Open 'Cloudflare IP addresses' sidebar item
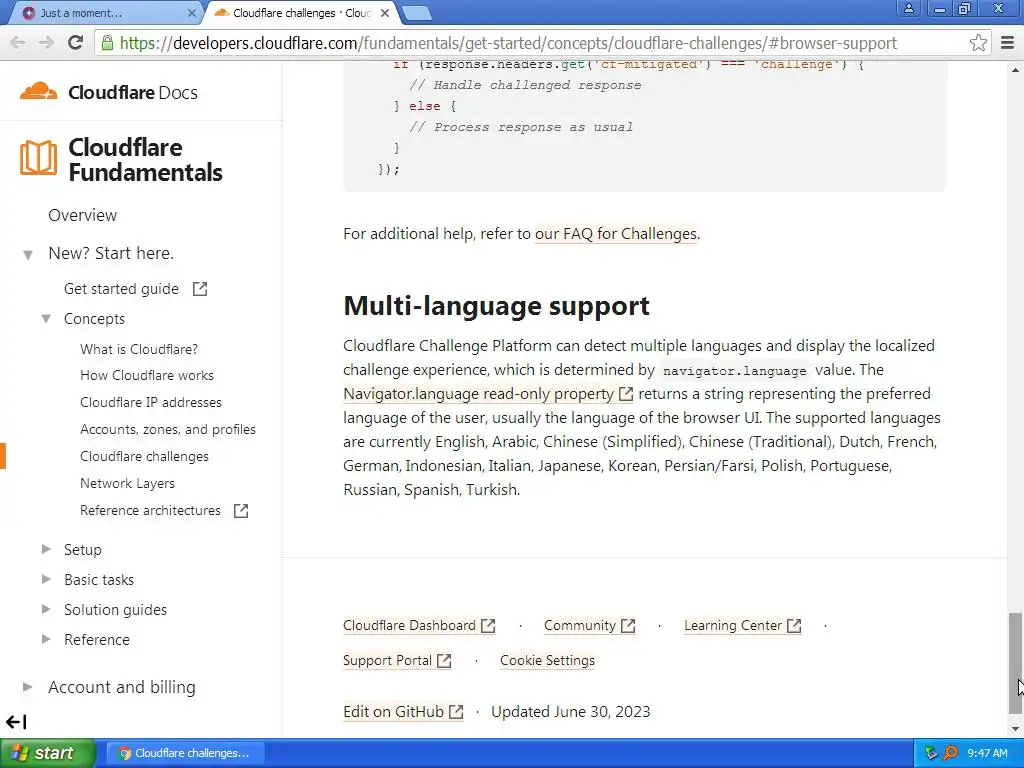The image size is (1024, 768). (150, 402)
